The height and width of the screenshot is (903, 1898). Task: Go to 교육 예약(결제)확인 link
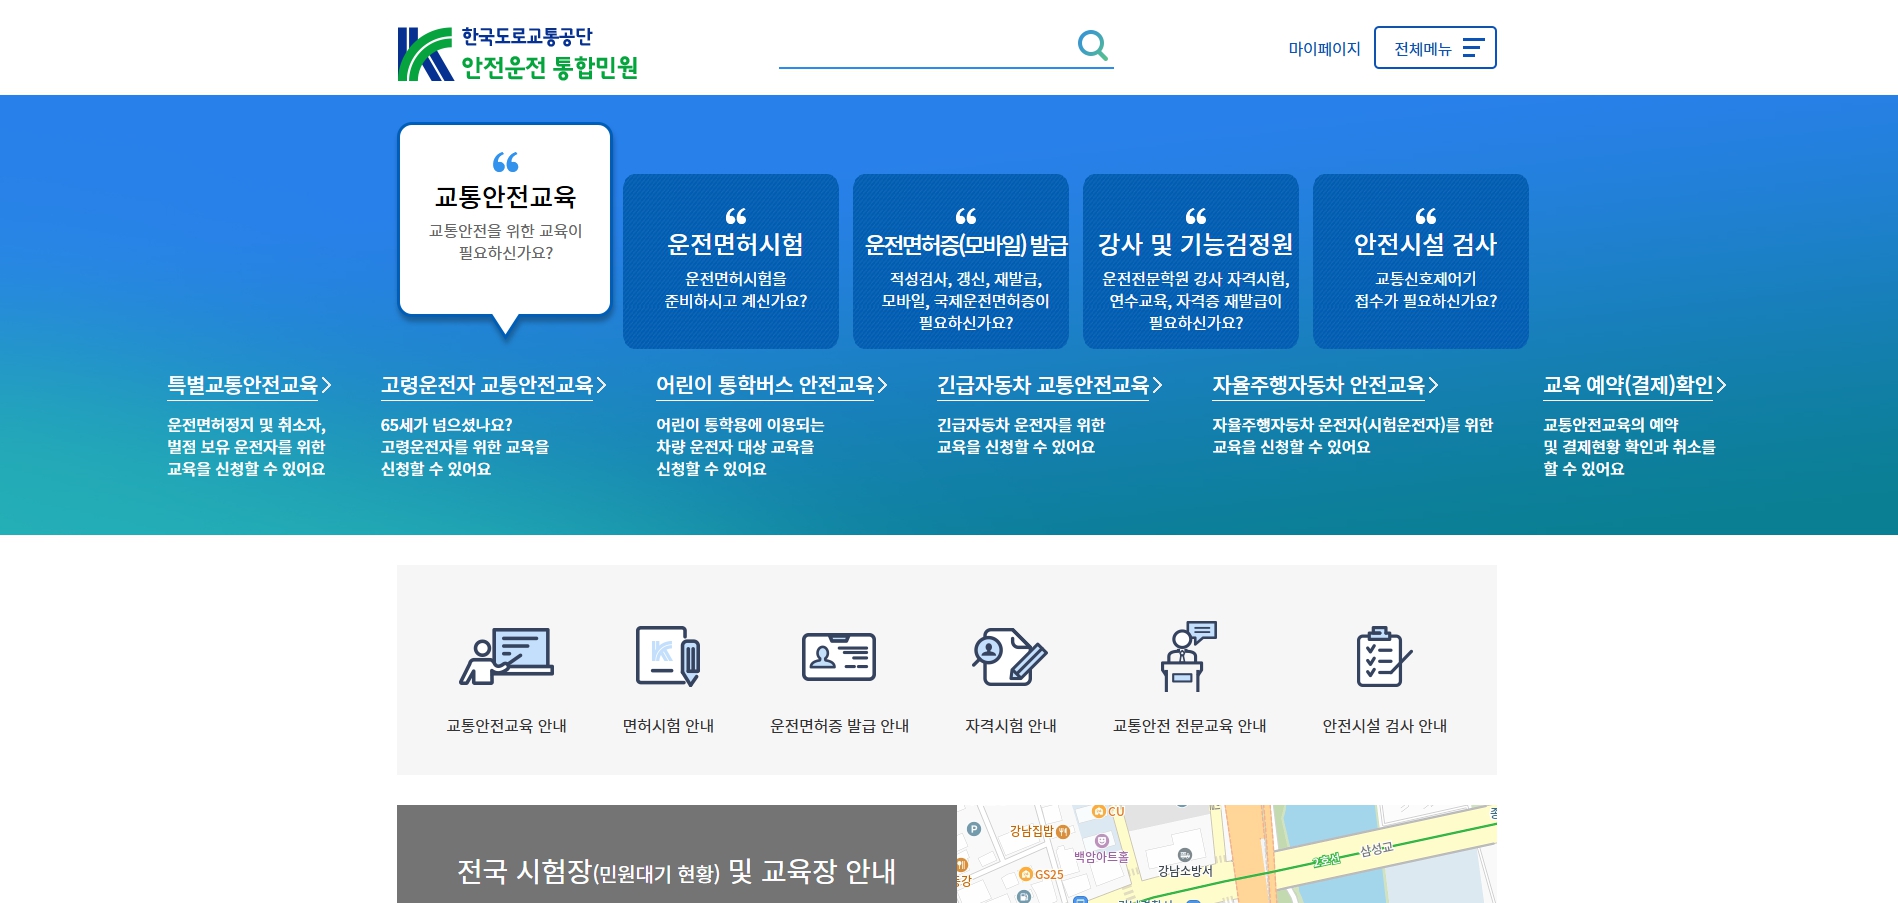coord(1634,385)
